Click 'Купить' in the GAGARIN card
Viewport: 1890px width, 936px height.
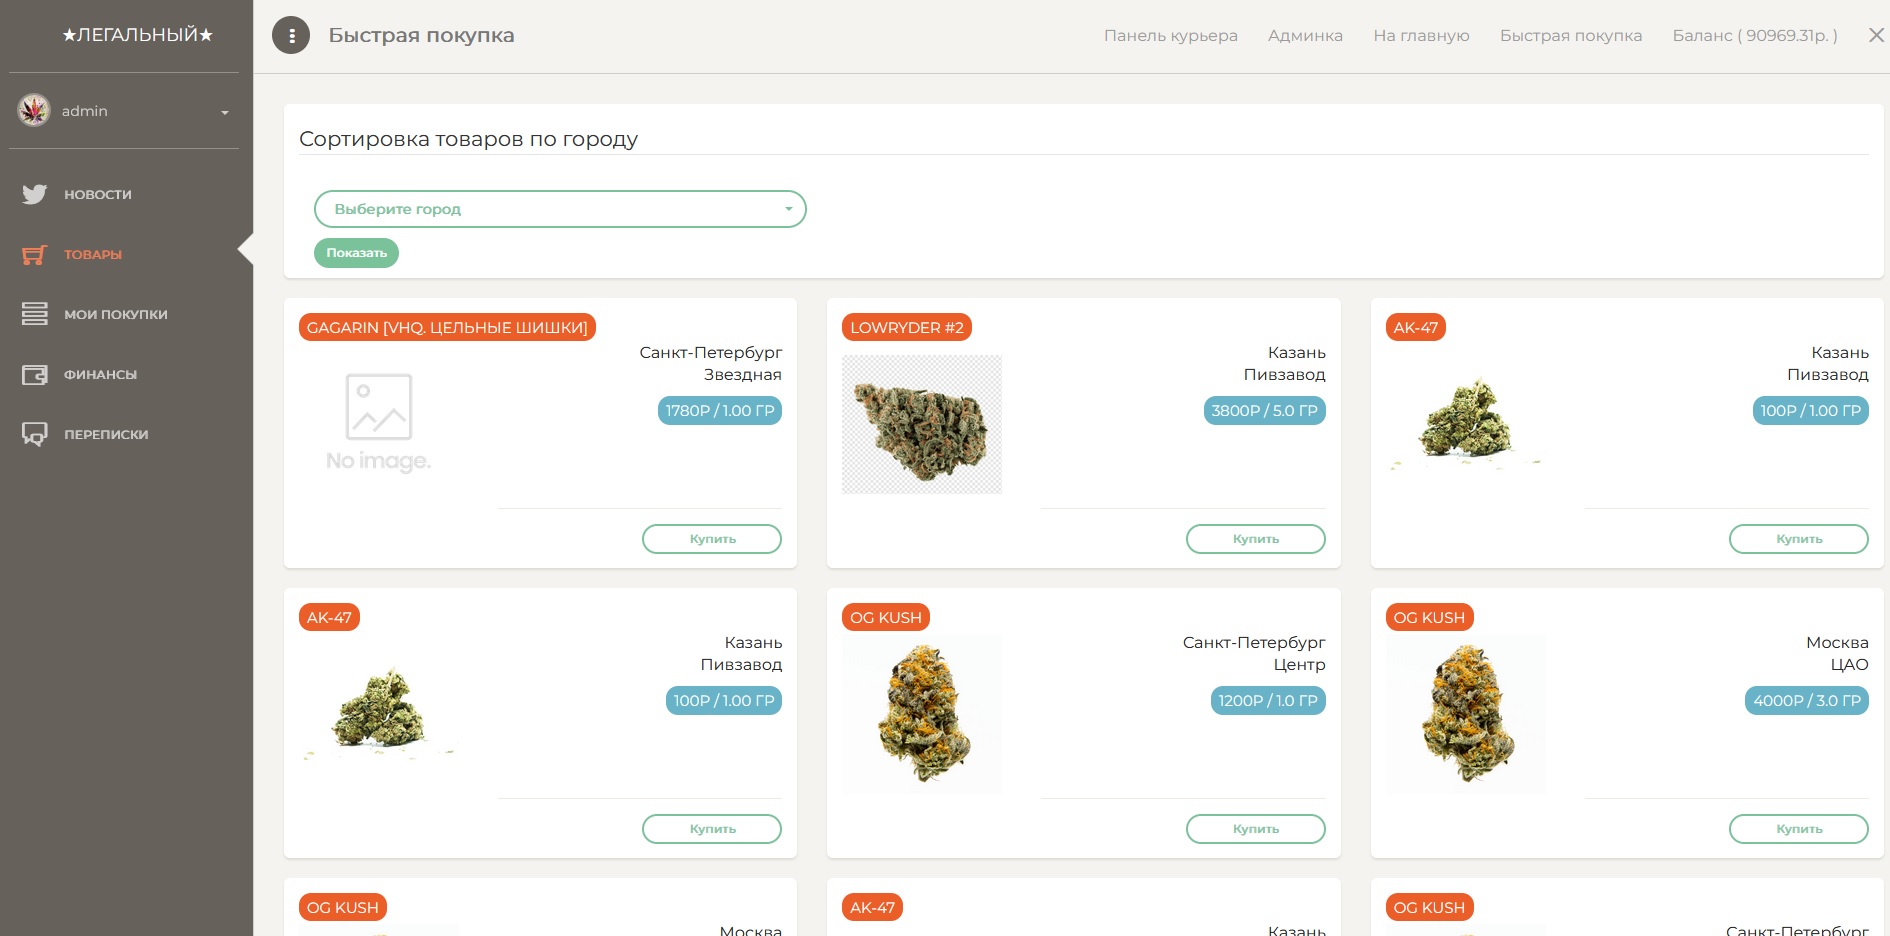pyautogui.click(x=712, y=539)
